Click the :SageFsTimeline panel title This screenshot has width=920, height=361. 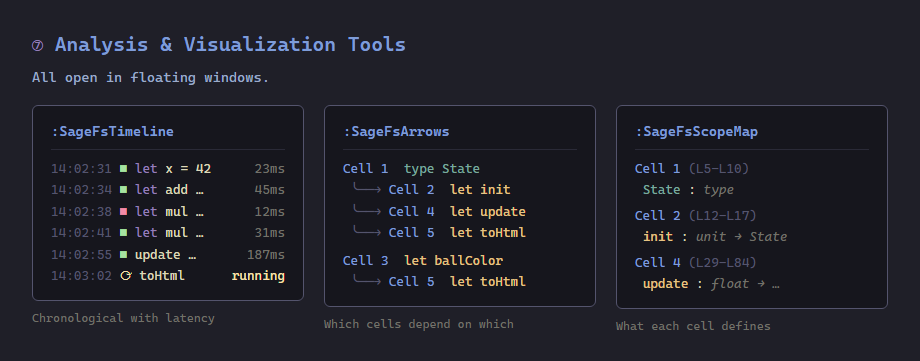pyautogui.click(x=112, y=131)
